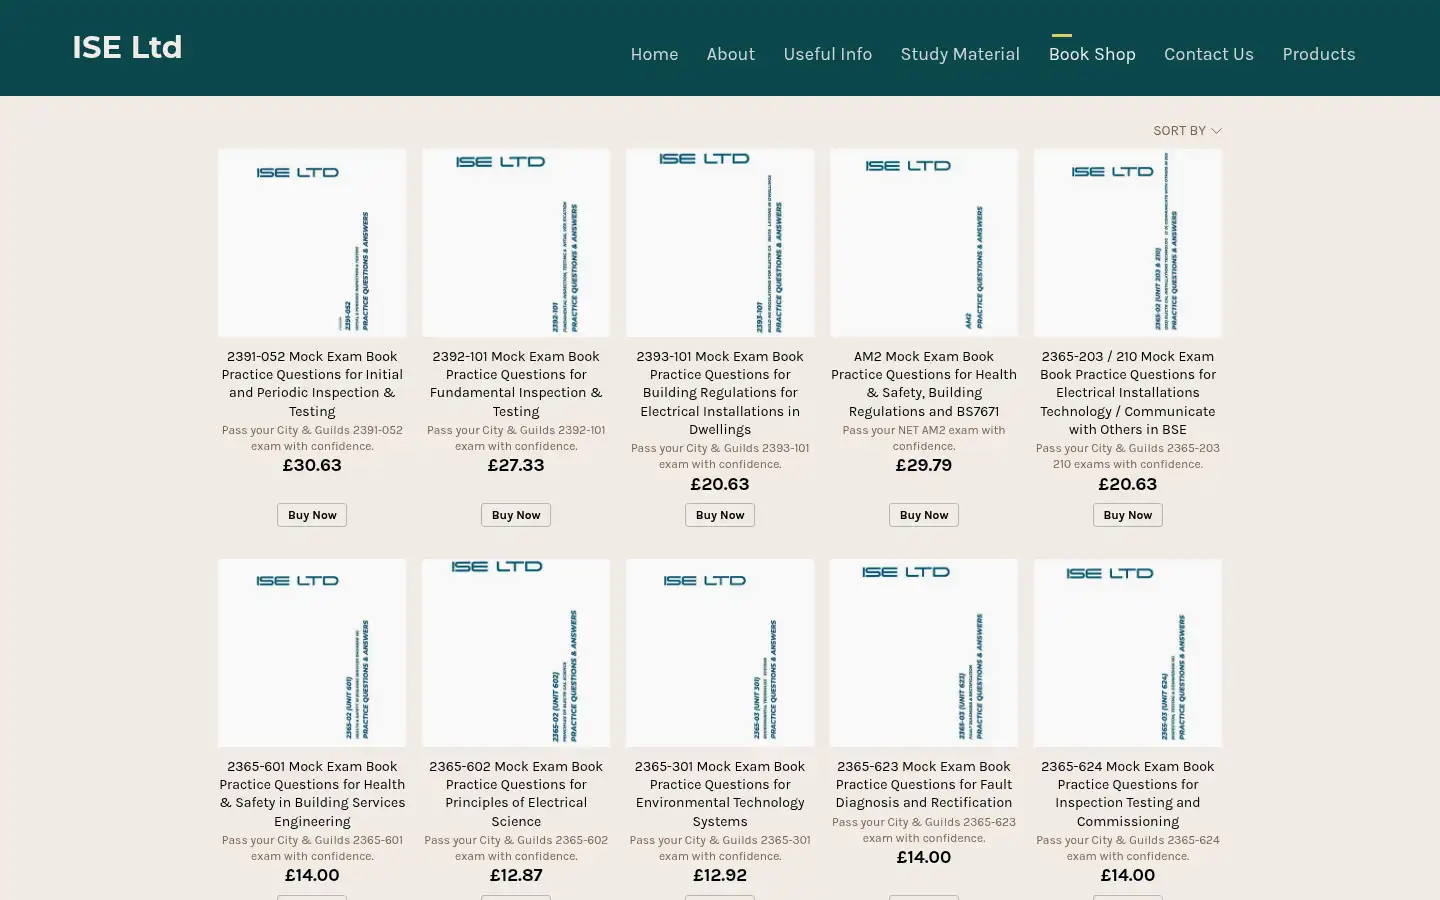Click the AM2 Mock Exam Book title
Screen dimensions: 1440x900
(924, 384)
